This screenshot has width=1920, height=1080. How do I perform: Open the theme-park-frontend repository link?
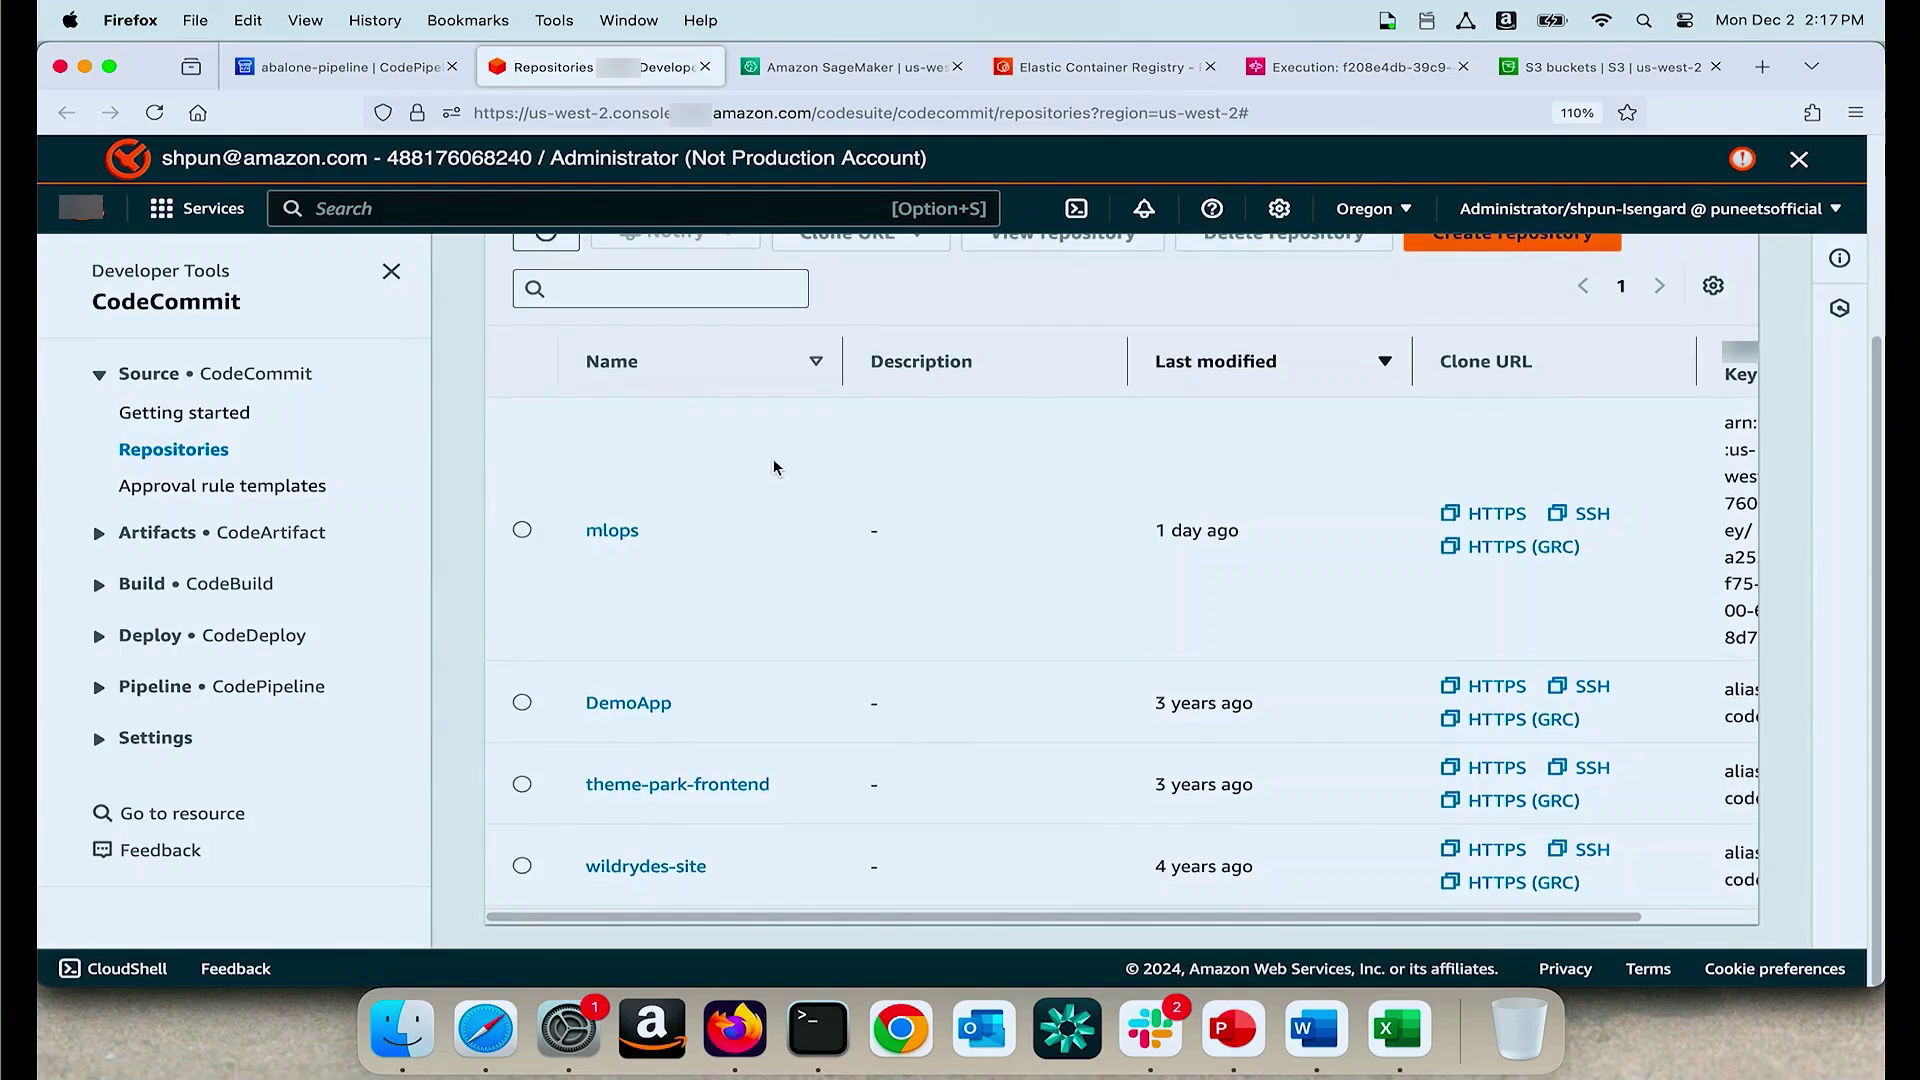pyautogui.click(x=677, y=785)
